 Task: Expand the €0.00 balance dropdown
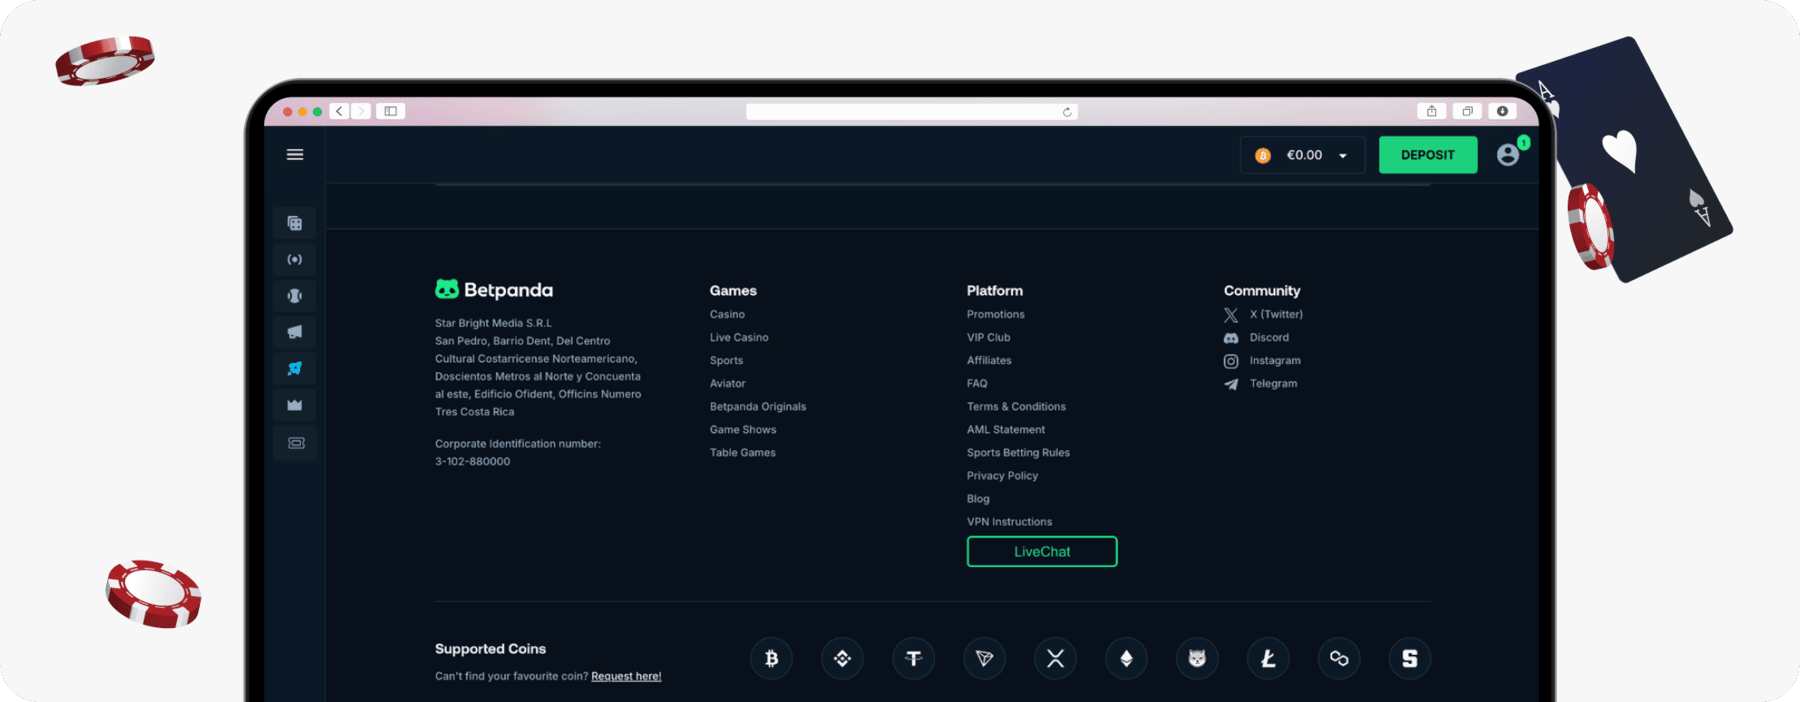point(1302,155)
